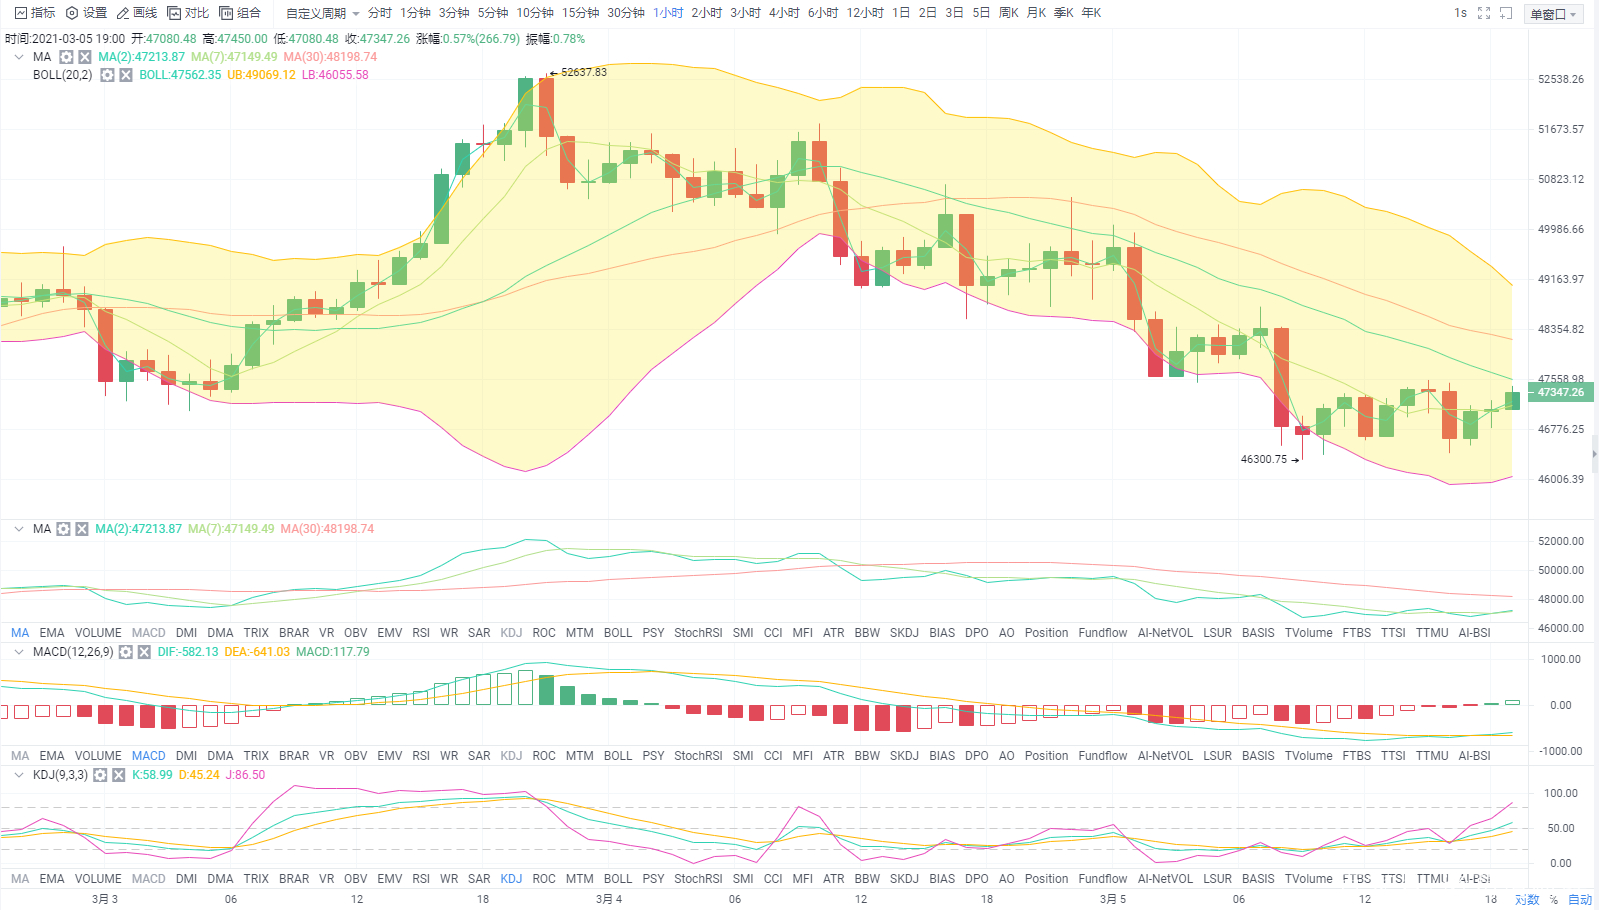Viewport: 1599px width, 910px height.
Task: Switch to 12小时 timeframe
Action: coord(865,13)
